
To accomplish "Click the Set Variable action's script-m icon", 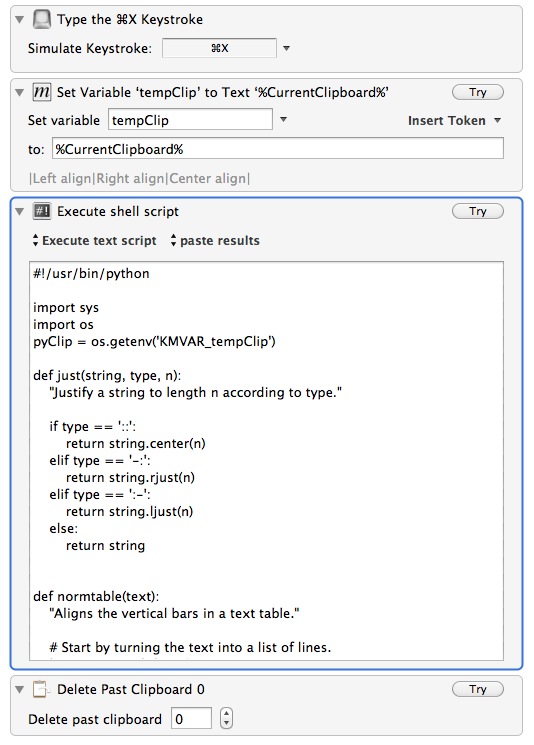I will tap(42, 92).
